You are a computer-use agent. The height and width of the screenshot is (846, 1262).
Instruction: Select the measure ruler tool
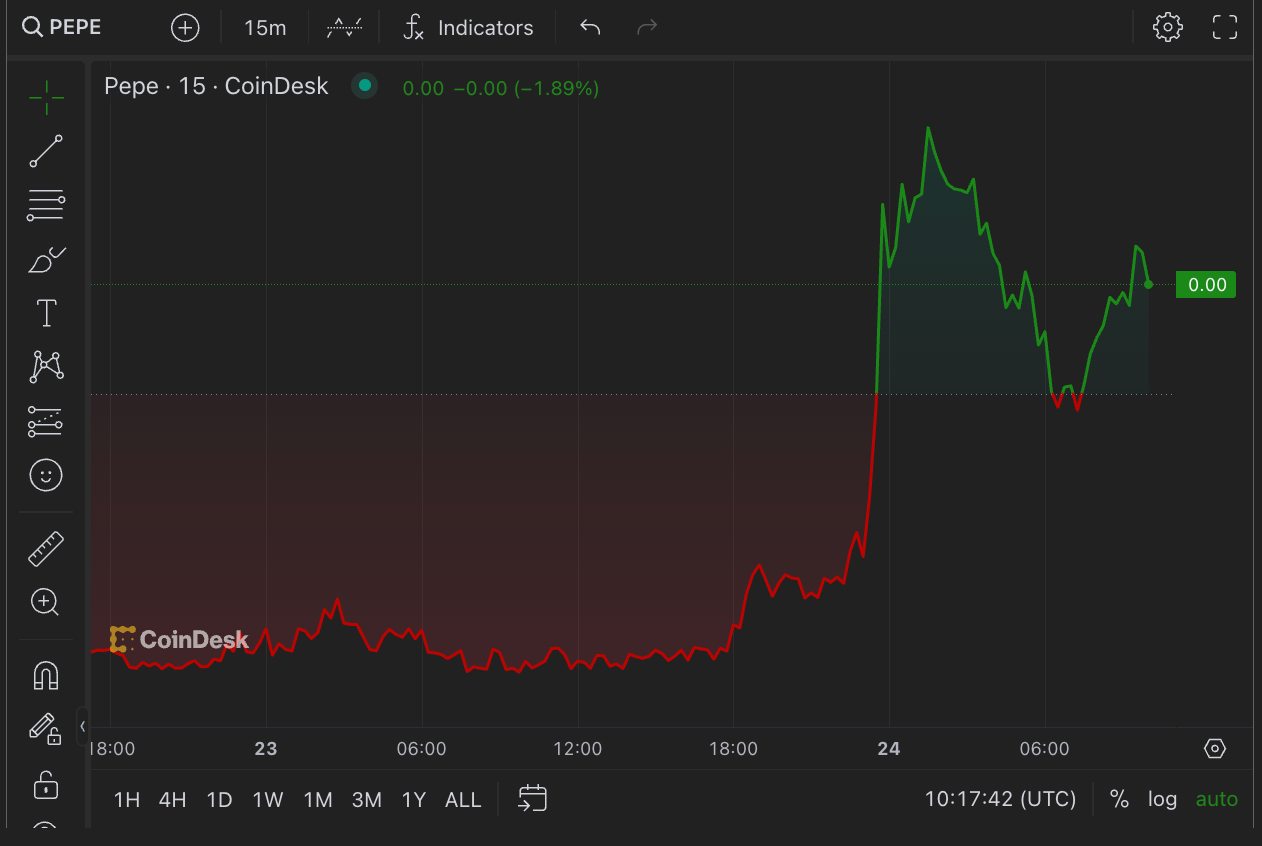[45, 548]
